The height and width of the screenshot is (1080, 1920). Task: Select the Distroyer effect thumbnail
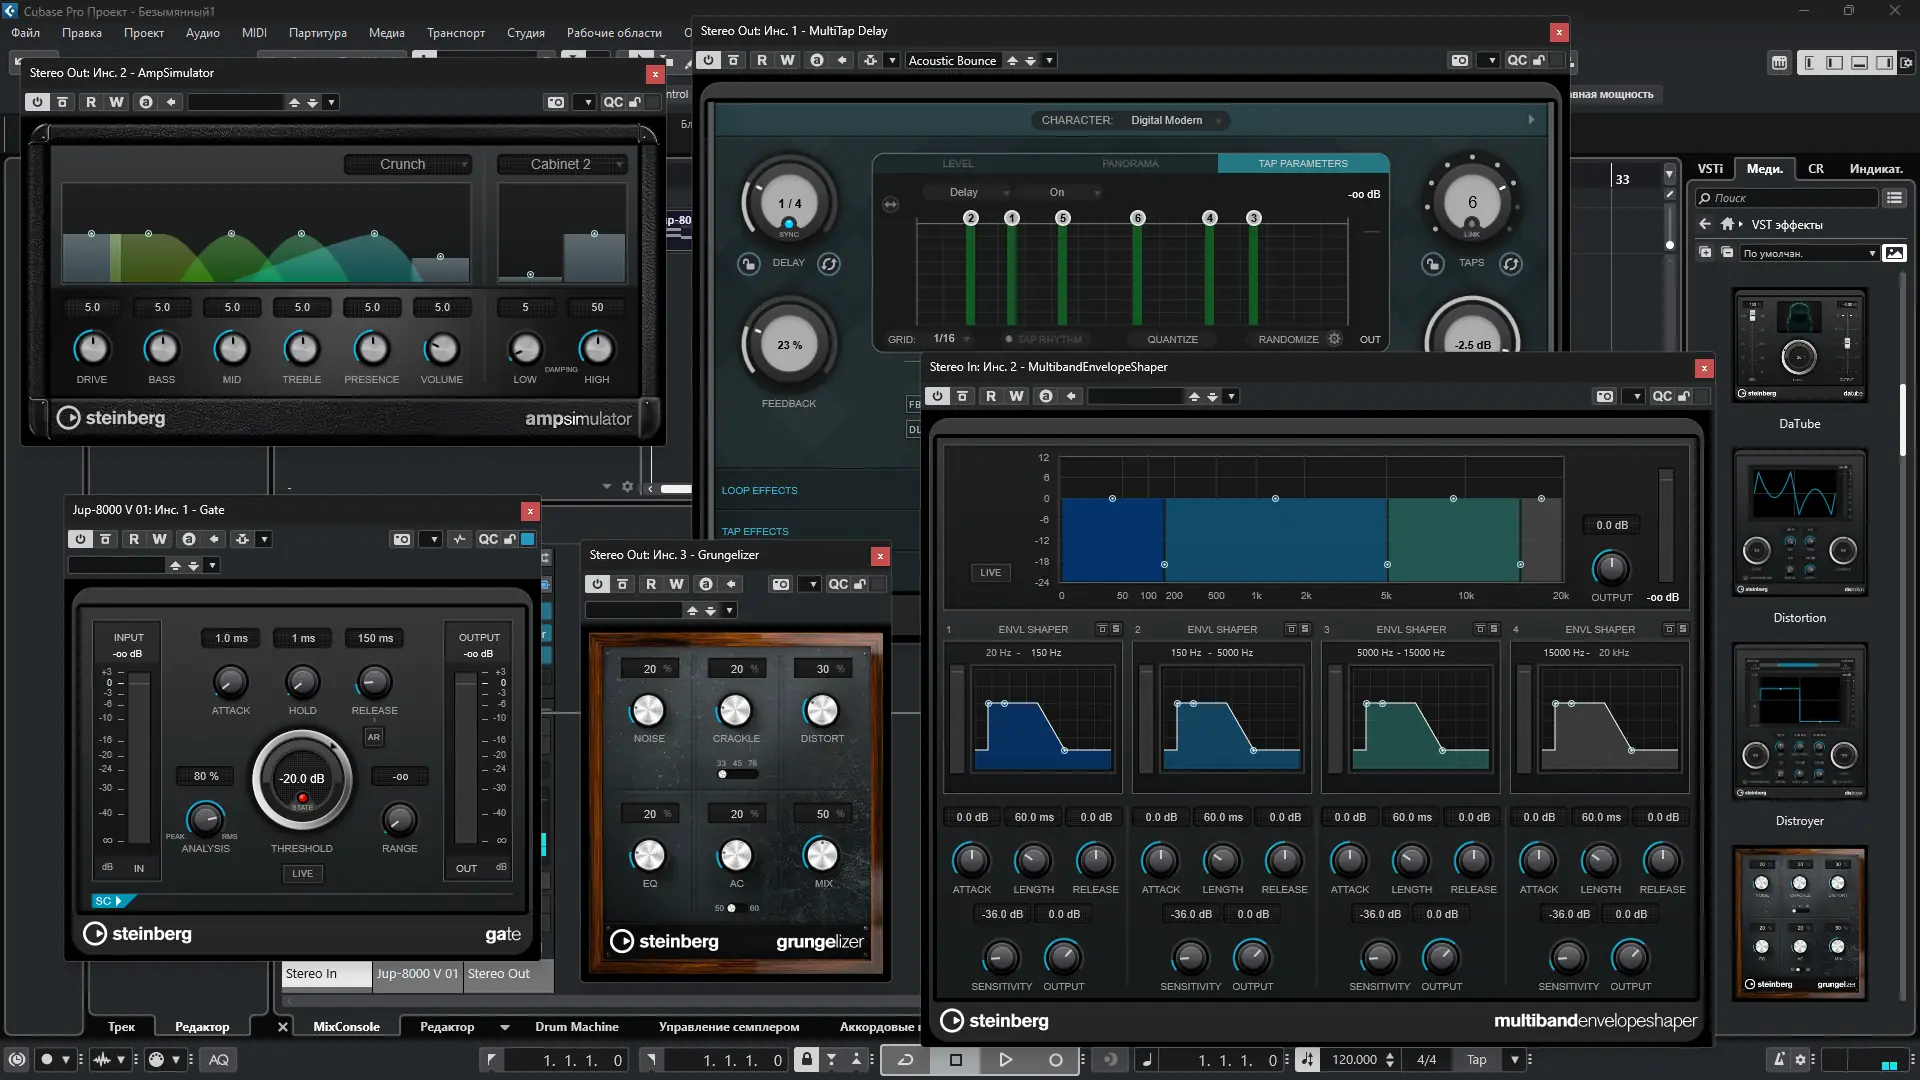(1799, 722)
